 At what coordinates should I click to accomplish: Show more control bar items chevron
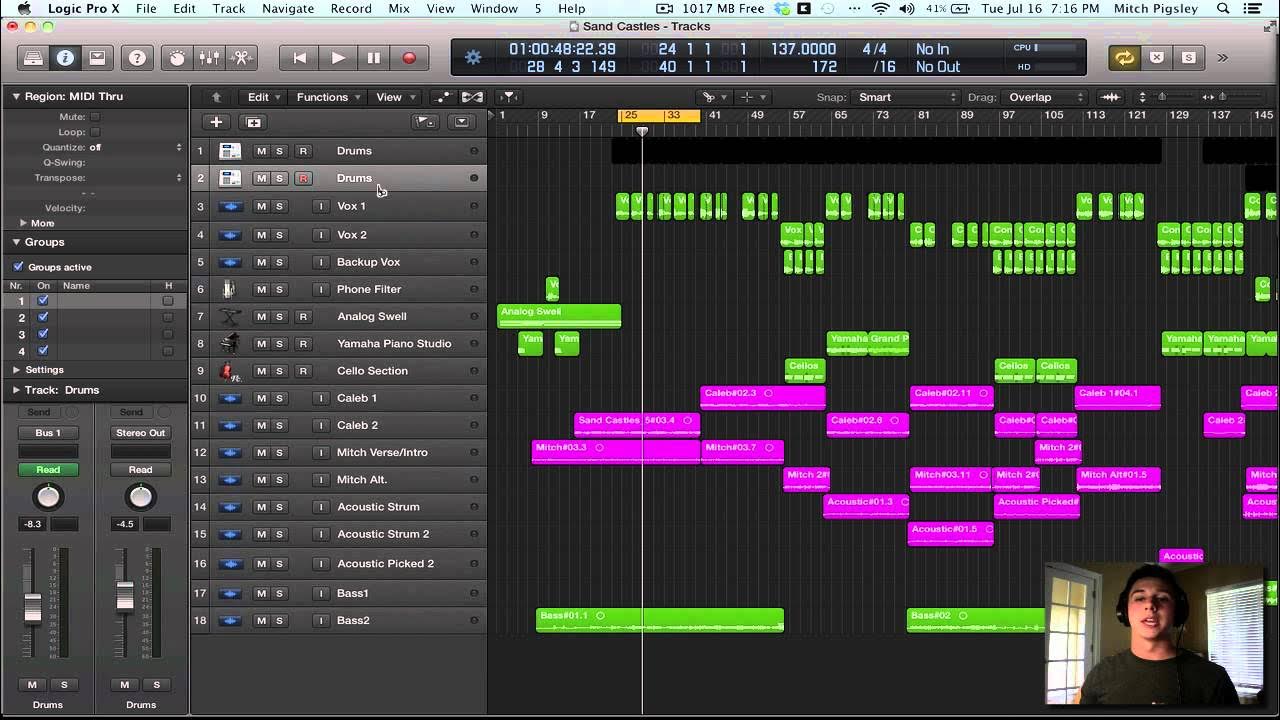click(x=1222, y=58)
